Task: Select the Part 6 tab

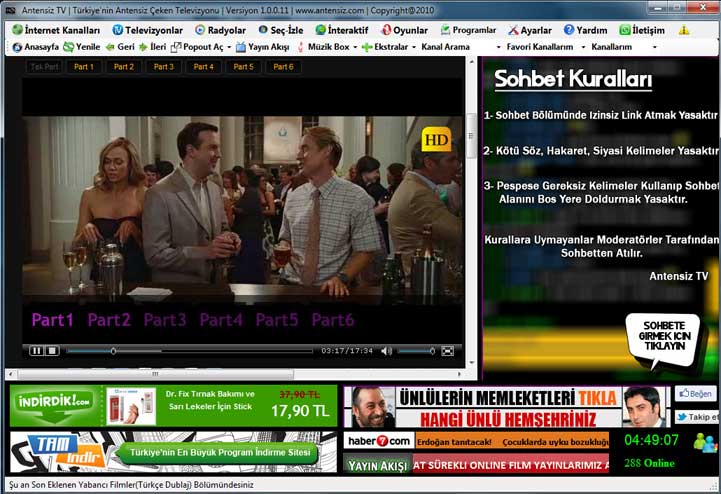Action: 283,67
